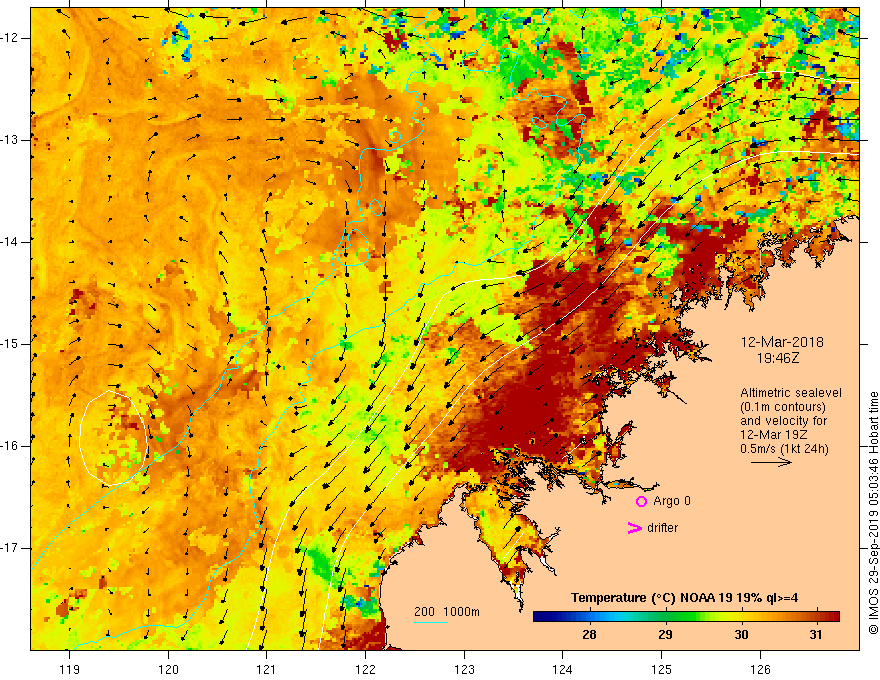
Task: Click the '(0.1m contours)' caption line
Action: click(783, 407)
